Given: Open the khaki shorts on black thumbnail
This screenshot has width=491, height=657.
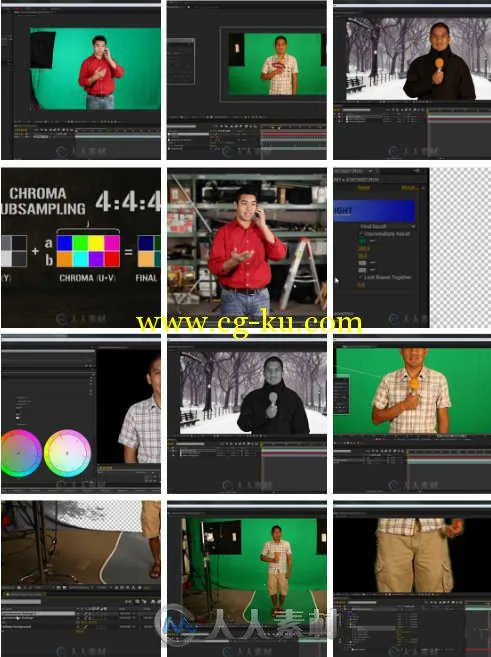Looking at the screenshot, I should 412,578.
